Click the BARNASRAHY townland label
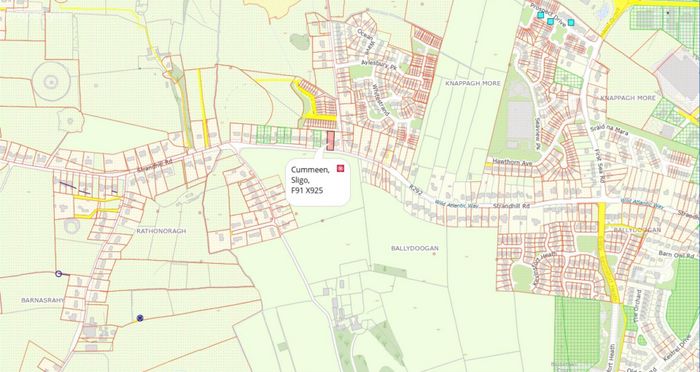700x372 pixels. coord(42,300)
